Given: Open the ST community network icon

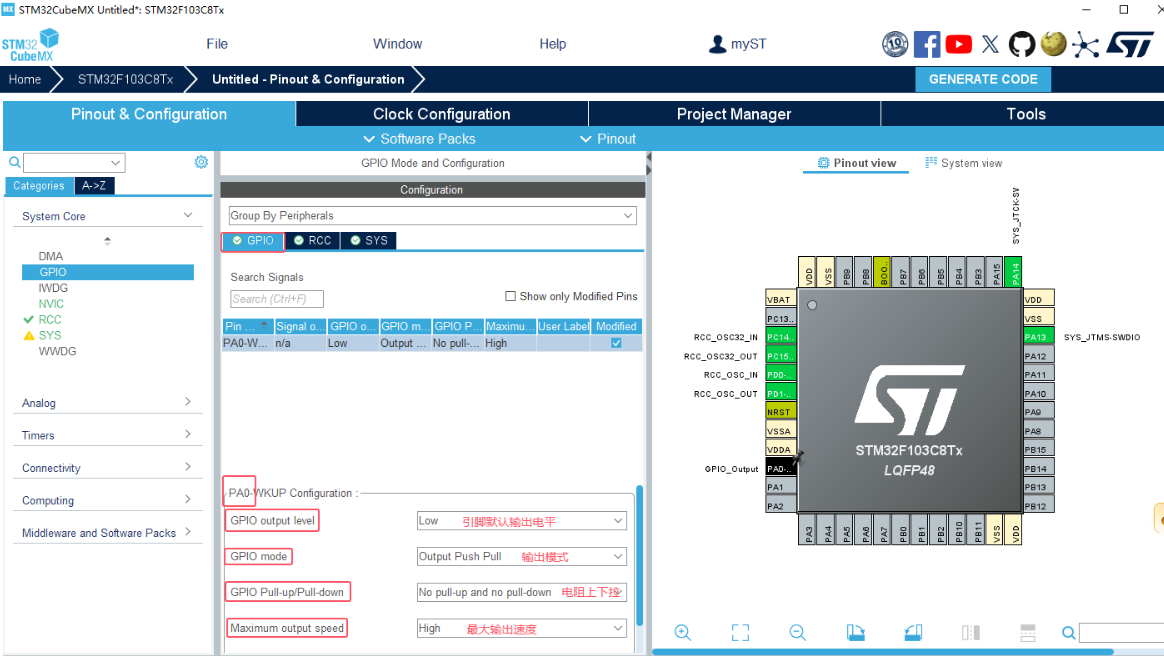Looking at the screenshot, I should click(x=1085, y=45).
